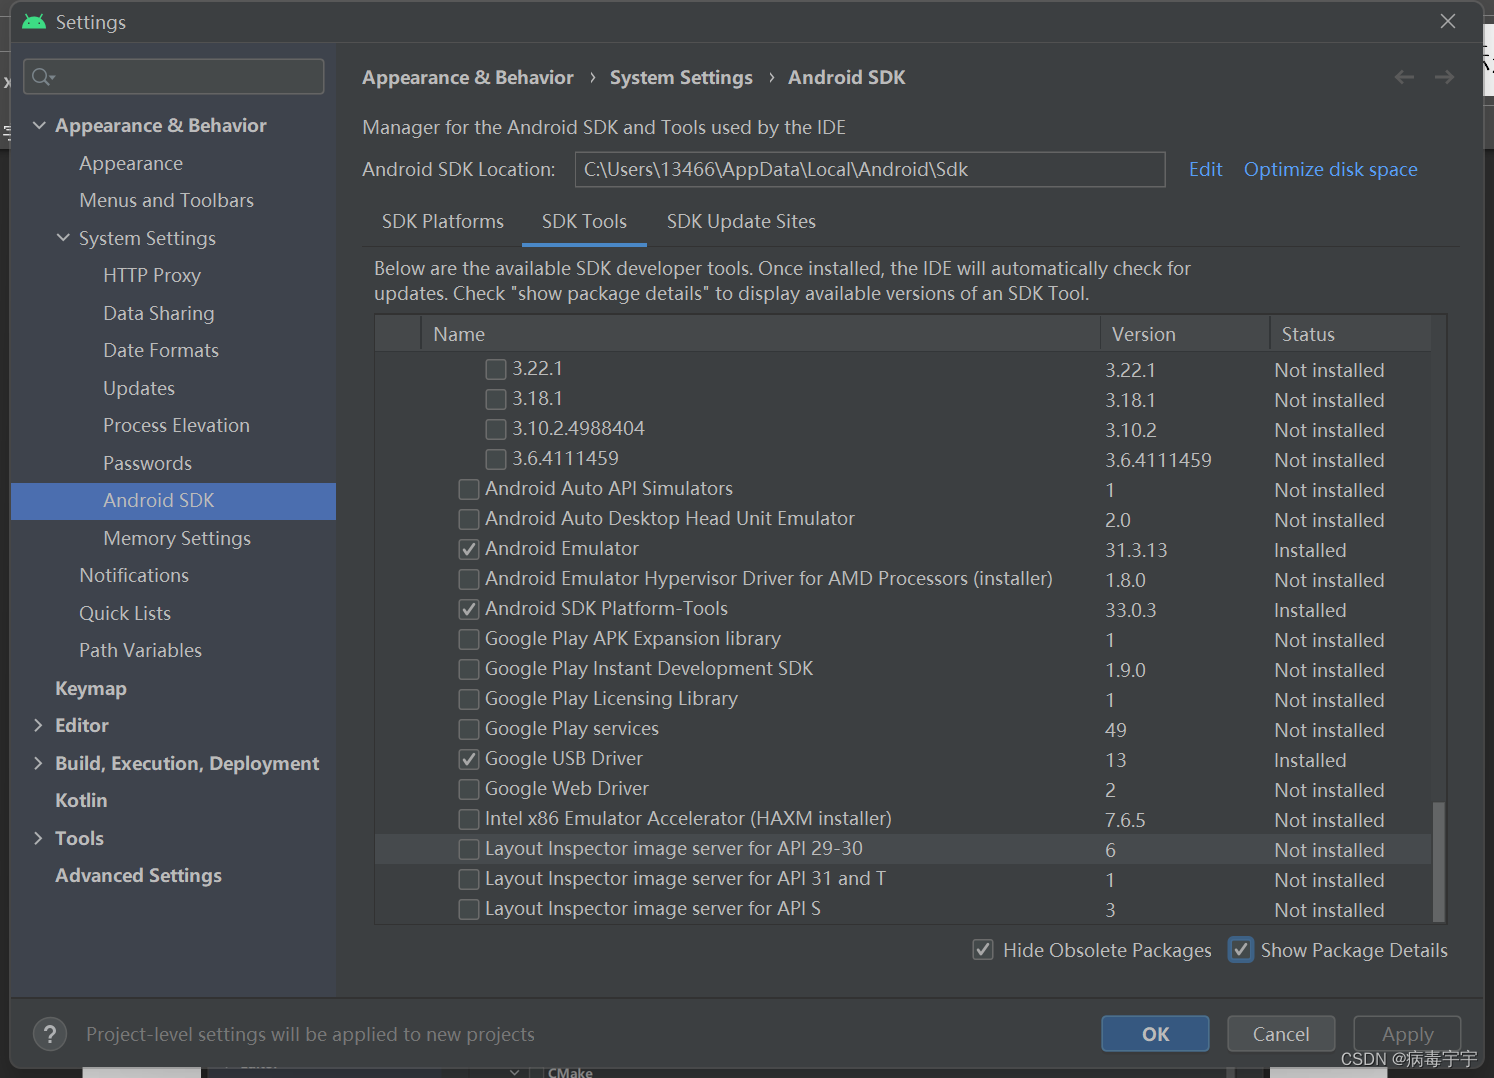Click the search magnifier icon in settings
Viewport: 1494px width, 1078px height.
tap(42, 77)
